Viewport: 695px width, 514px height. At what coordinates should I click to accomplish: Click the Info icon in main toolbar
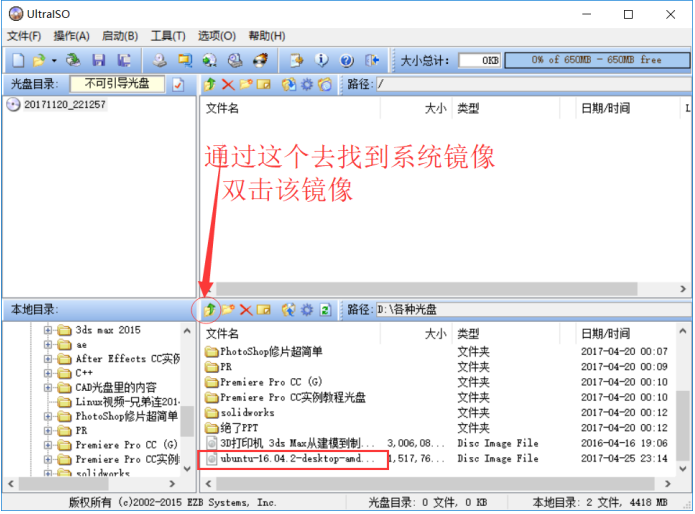point(321,60)
